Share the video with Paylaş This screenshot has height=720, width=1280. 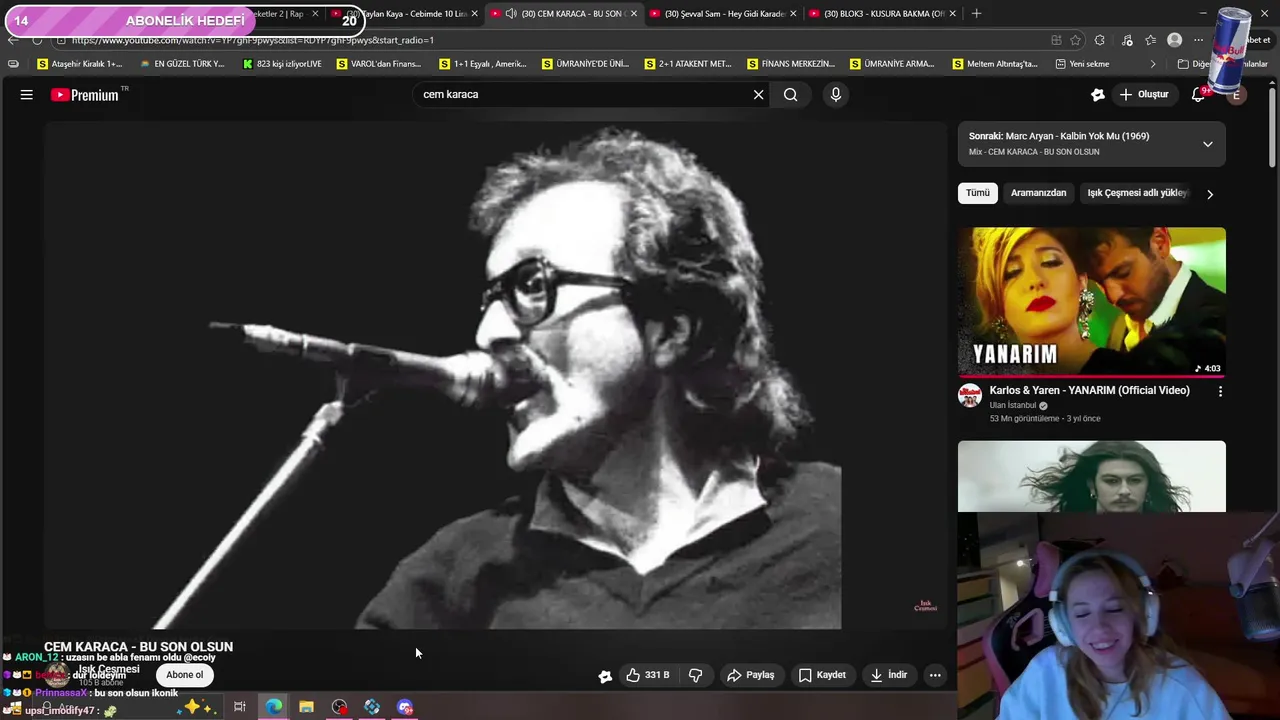(750, 675)
